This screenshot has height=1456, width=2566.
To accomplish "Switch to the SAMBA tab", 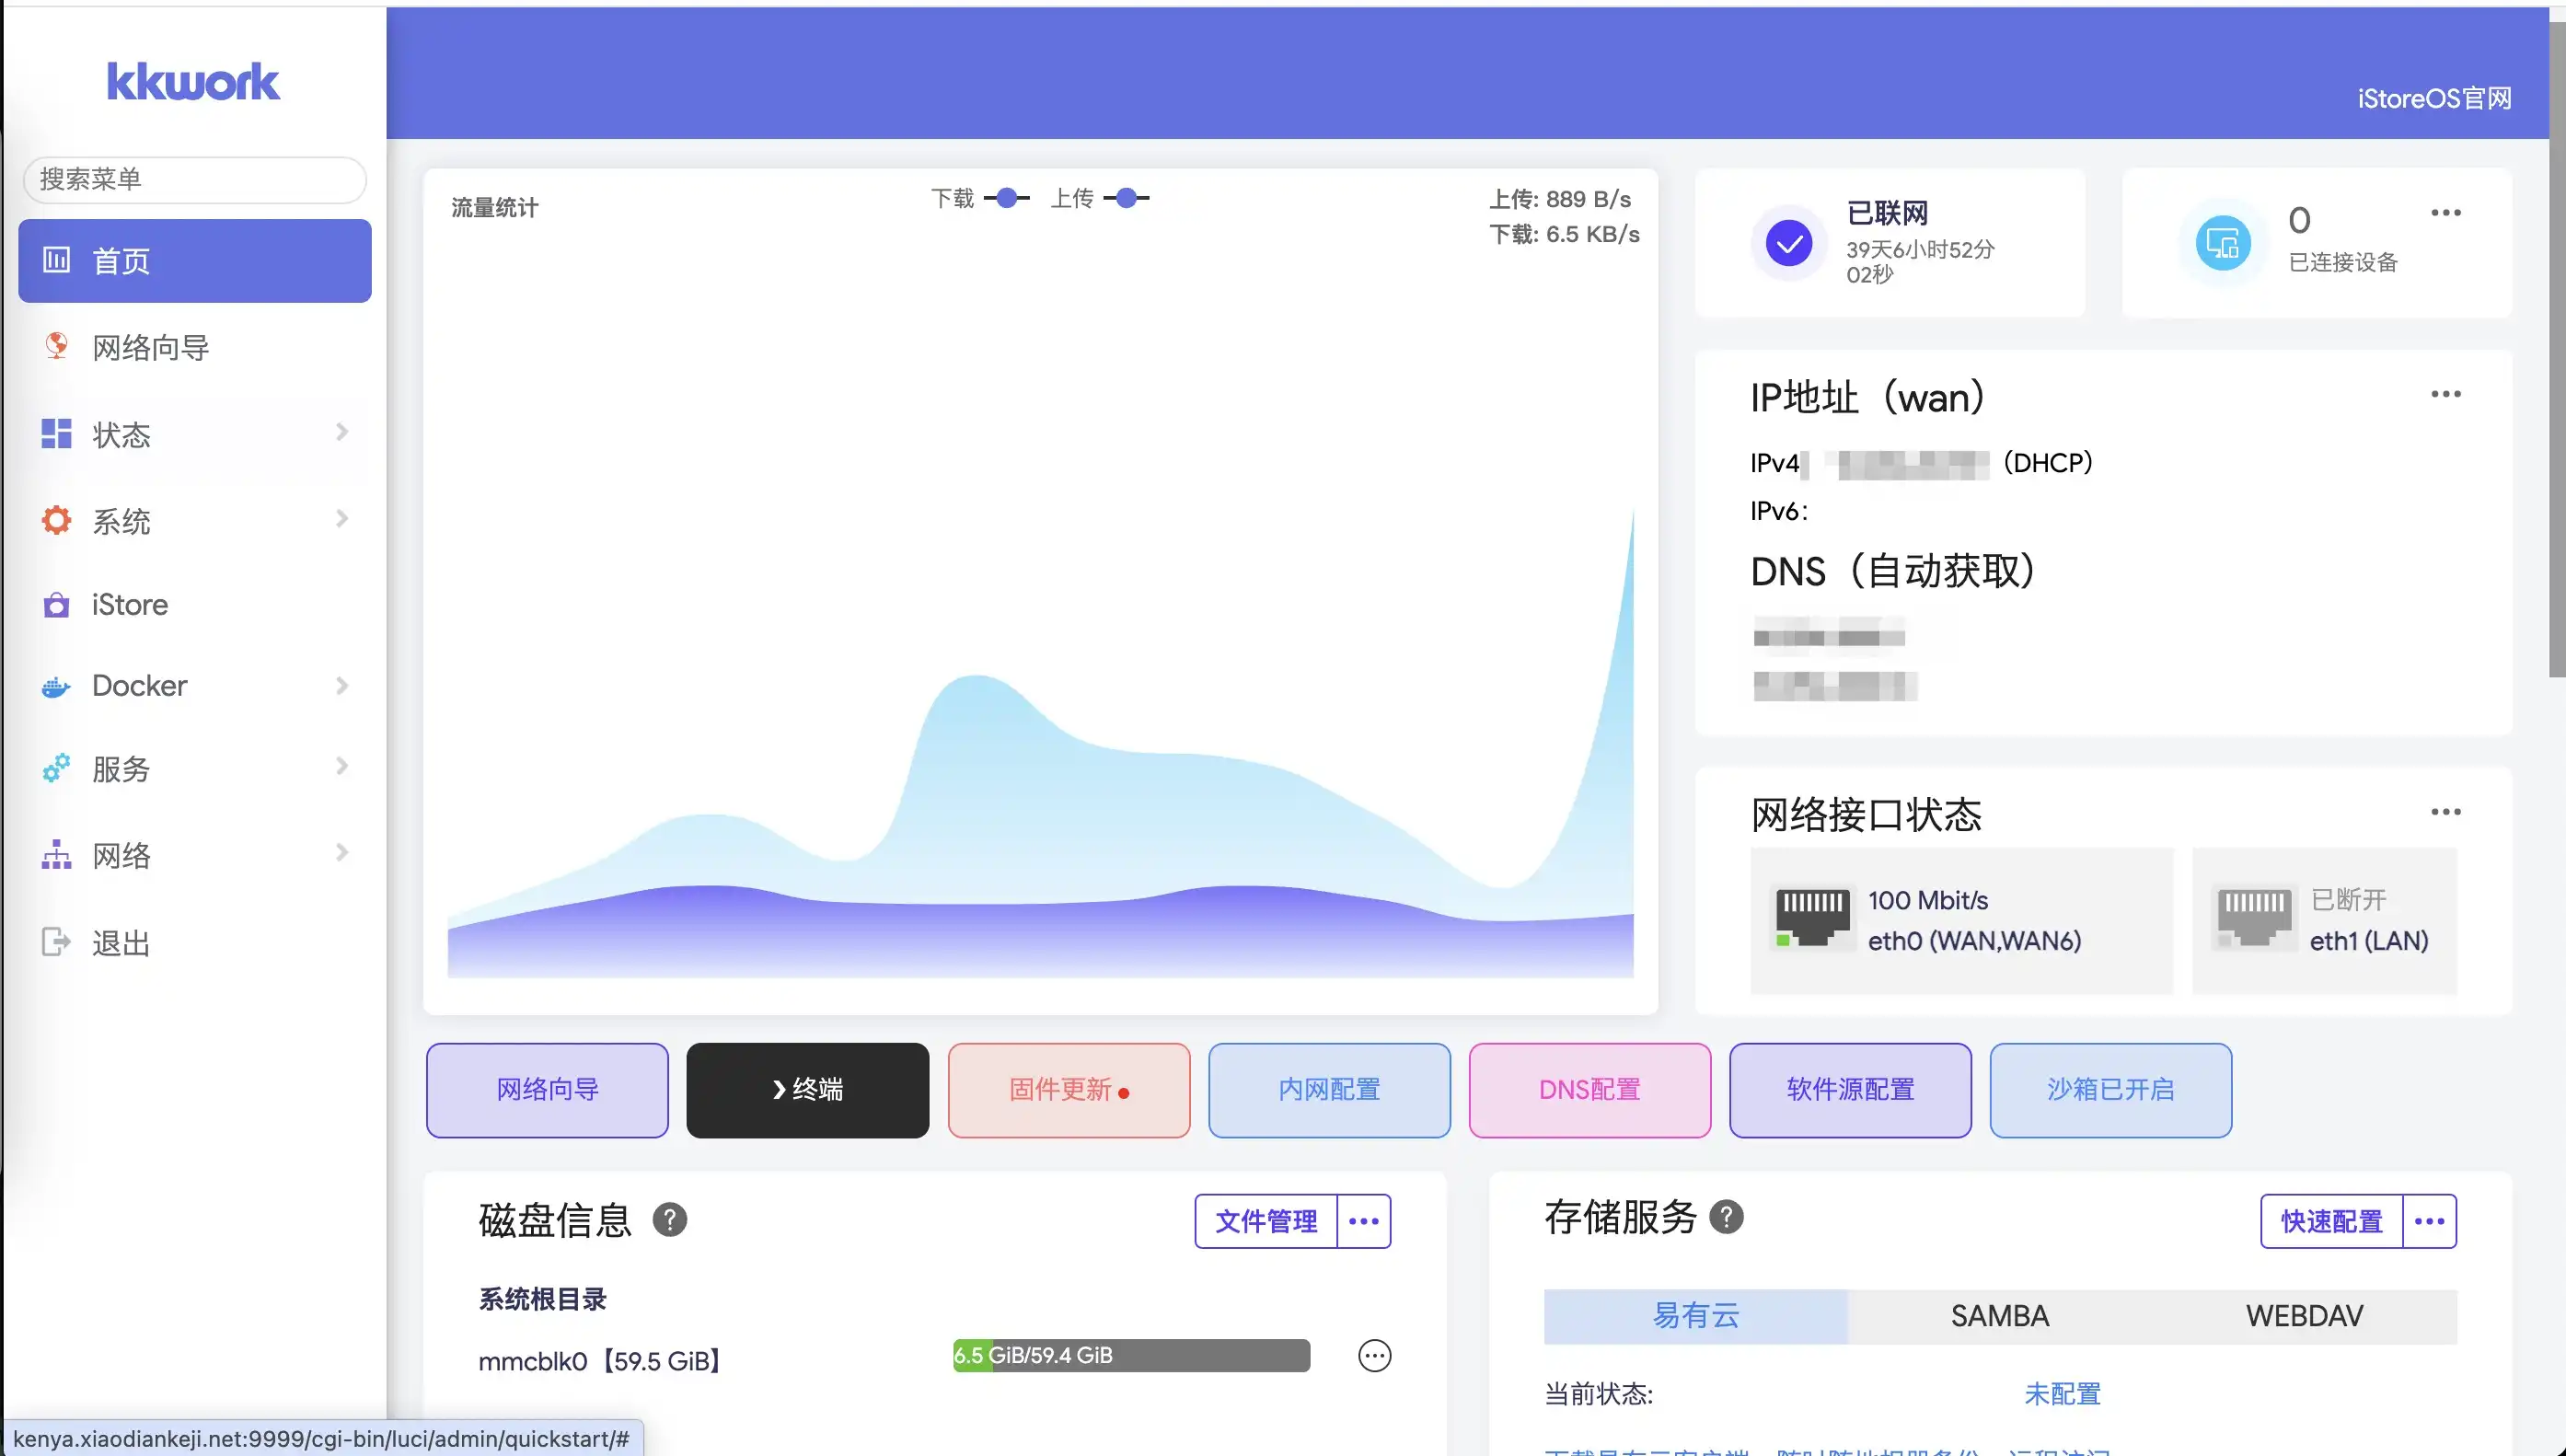I will coord(1999,1316).
